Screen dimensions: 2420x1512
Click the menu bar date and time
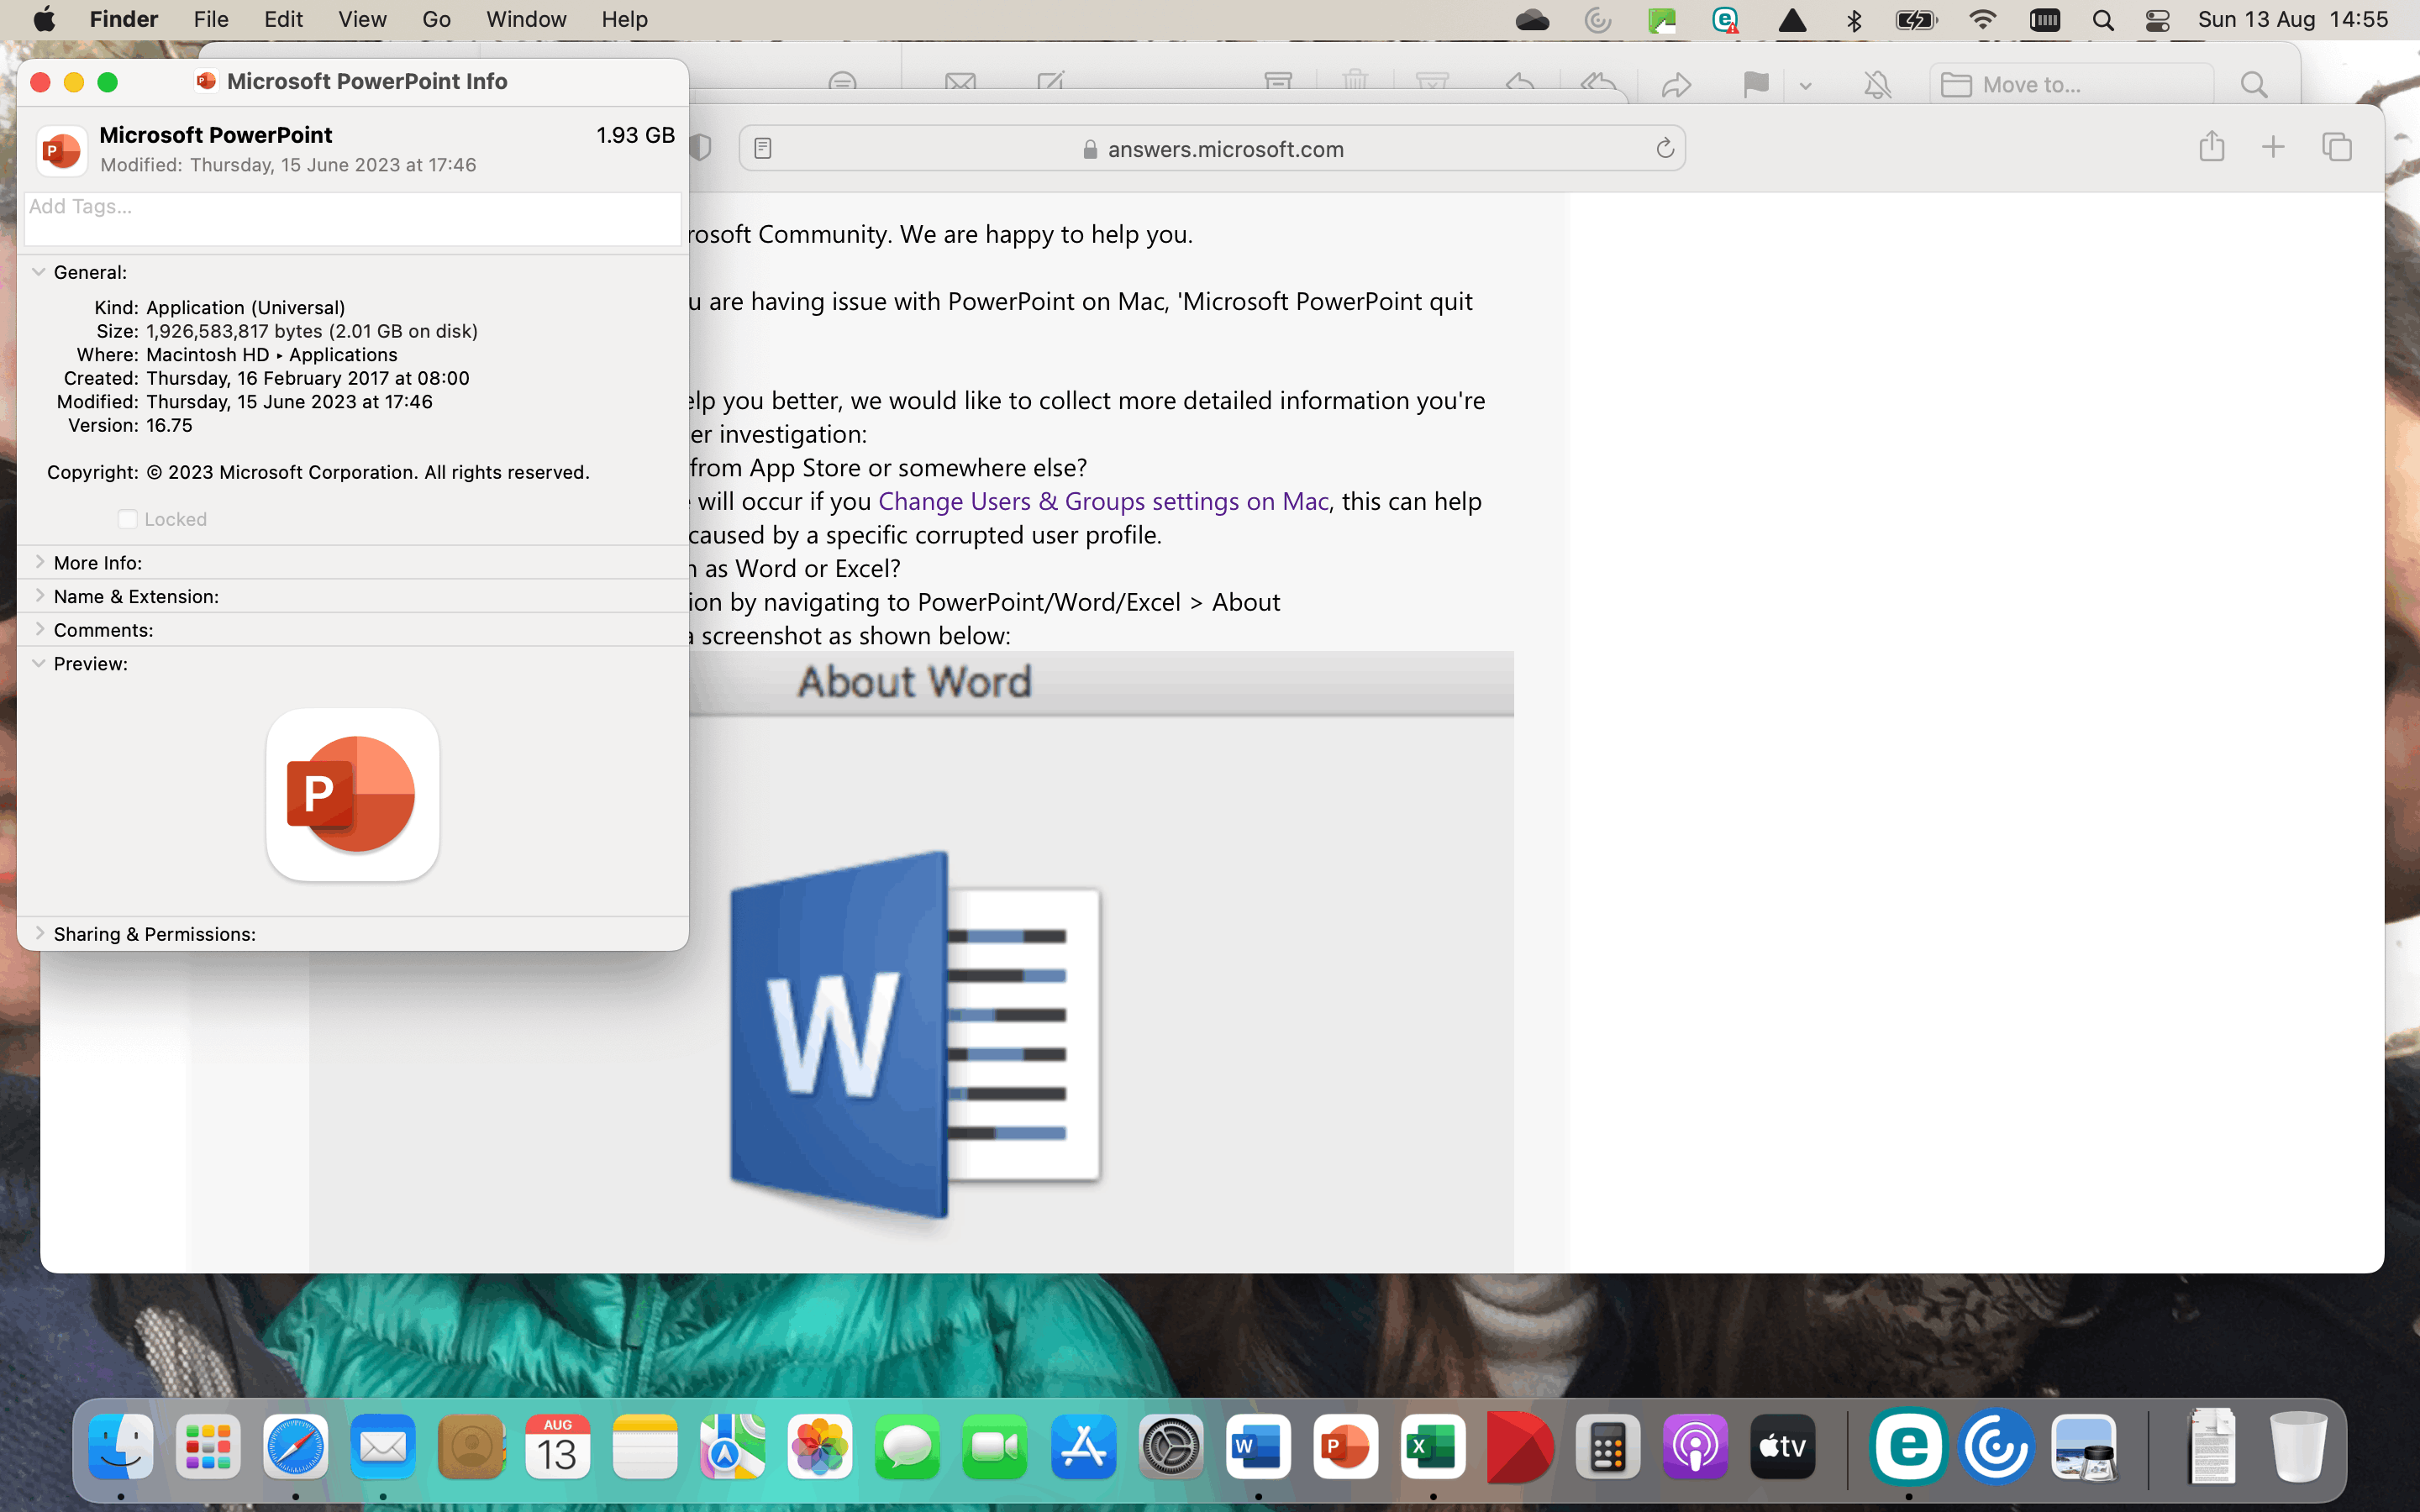2292,19
